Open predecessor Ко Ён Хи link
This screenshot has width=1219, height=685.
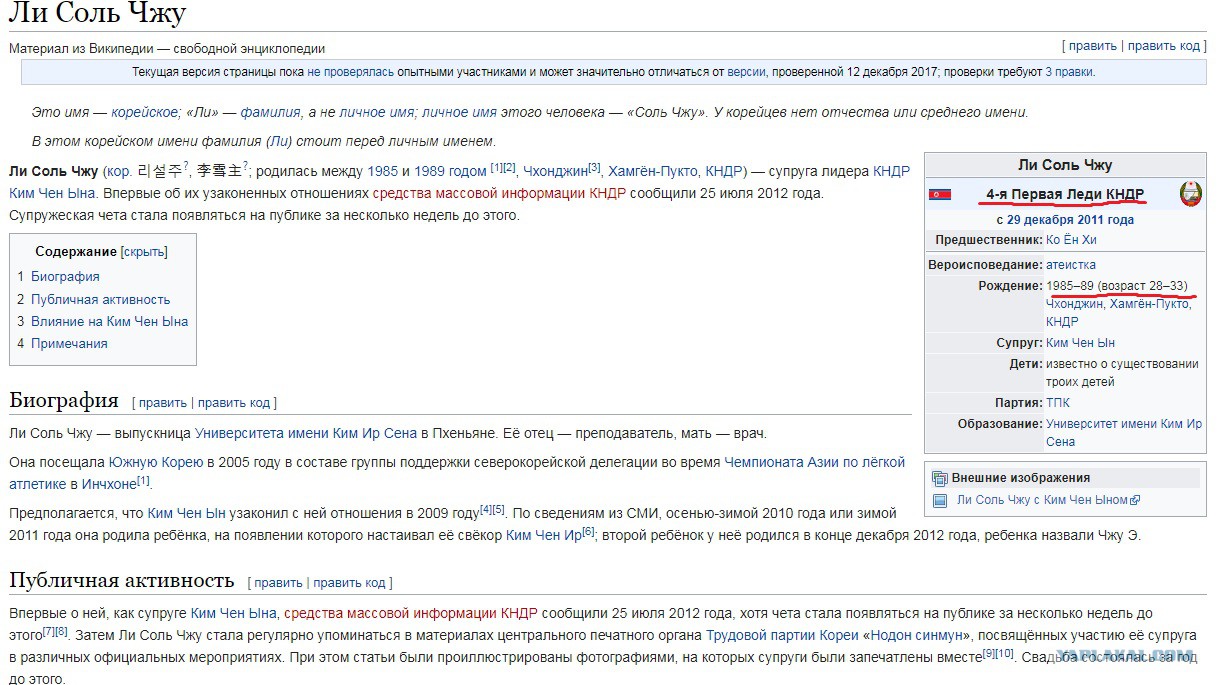click(x=1071, y=240)
